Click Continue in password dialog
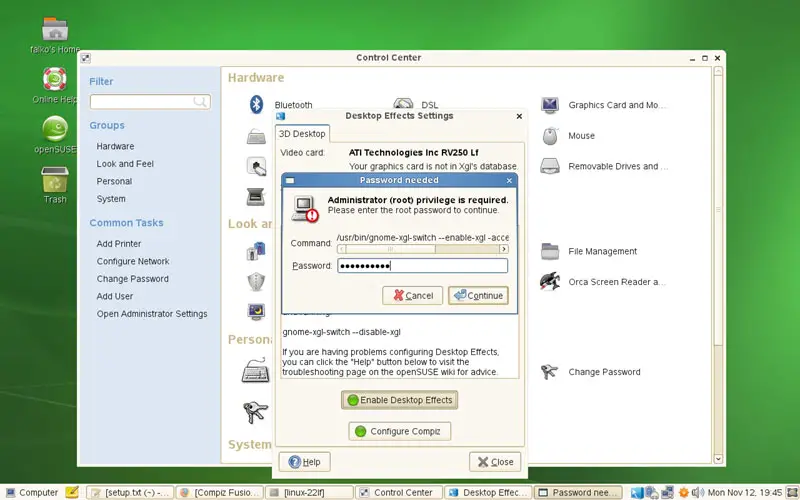The image size is (800, 500). coord(478,295)
